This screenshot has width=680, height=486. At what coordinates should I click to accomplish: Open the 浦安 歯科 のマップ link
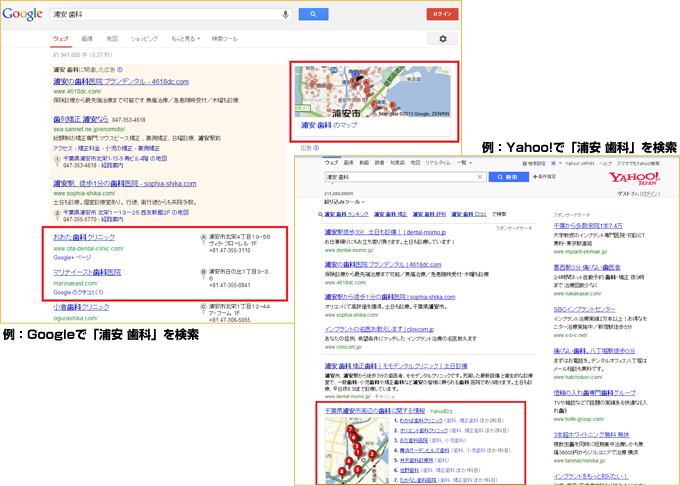click(x=329, y=125)
